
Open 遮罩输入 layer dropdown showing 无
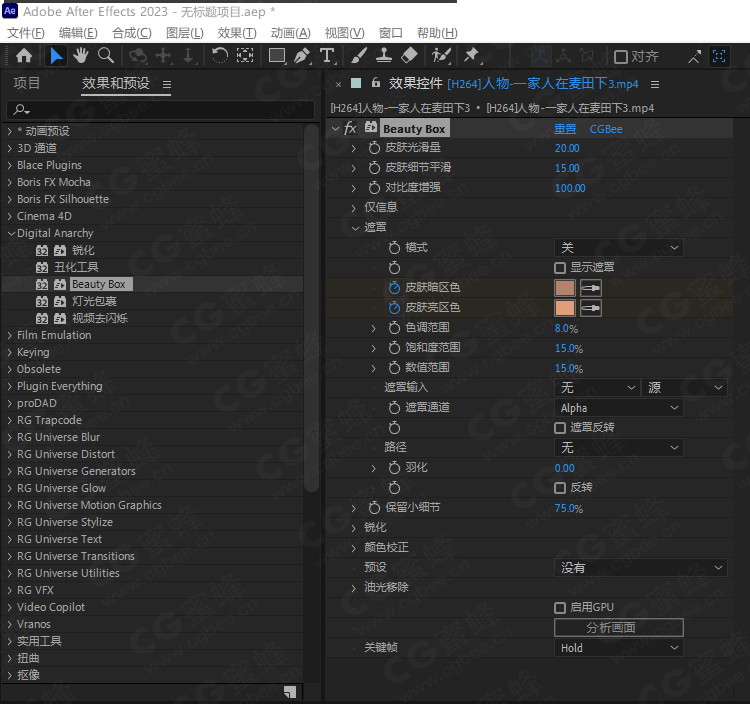pyautogui.click(x=598, y=387)
